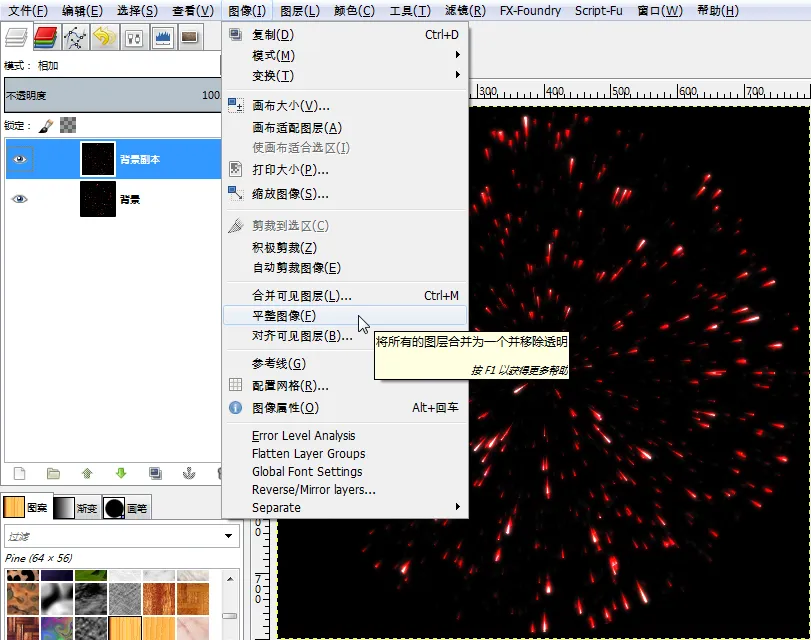Choose Error Level Analysis entry
The image size is (811, 640).
pyautogui.click(x=346, y=436)
